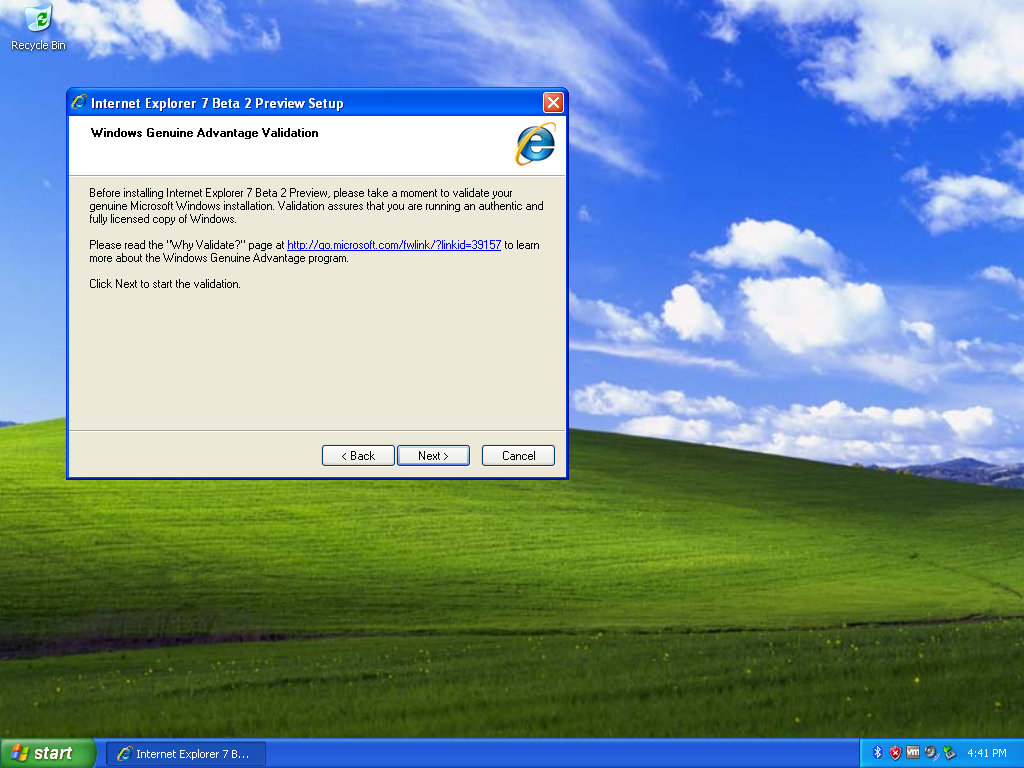Open the Bluetooth tray icon
1024x768 pixels.
click(x=878, y=753)
